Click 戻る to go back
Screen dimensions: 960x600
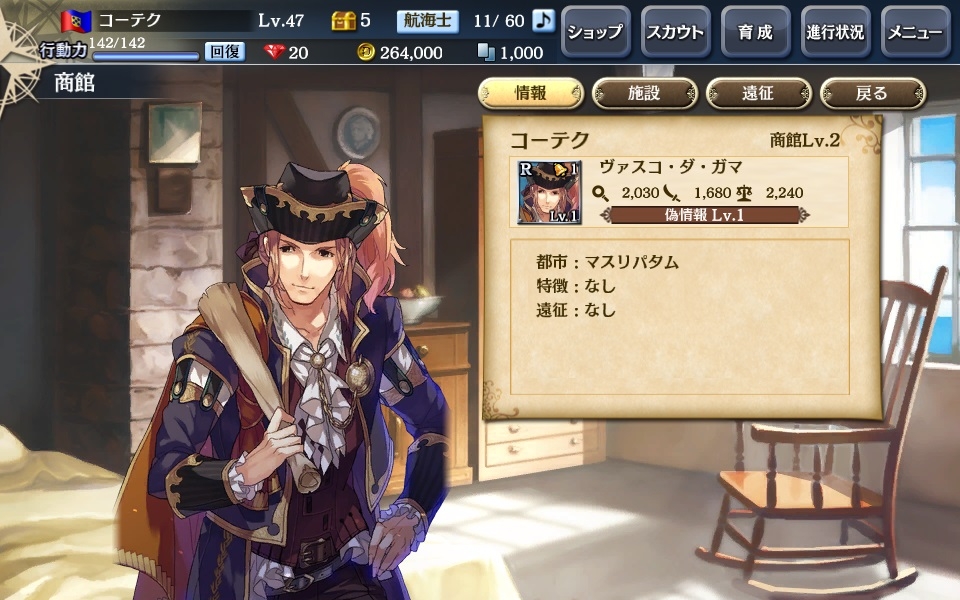point(872,93)
